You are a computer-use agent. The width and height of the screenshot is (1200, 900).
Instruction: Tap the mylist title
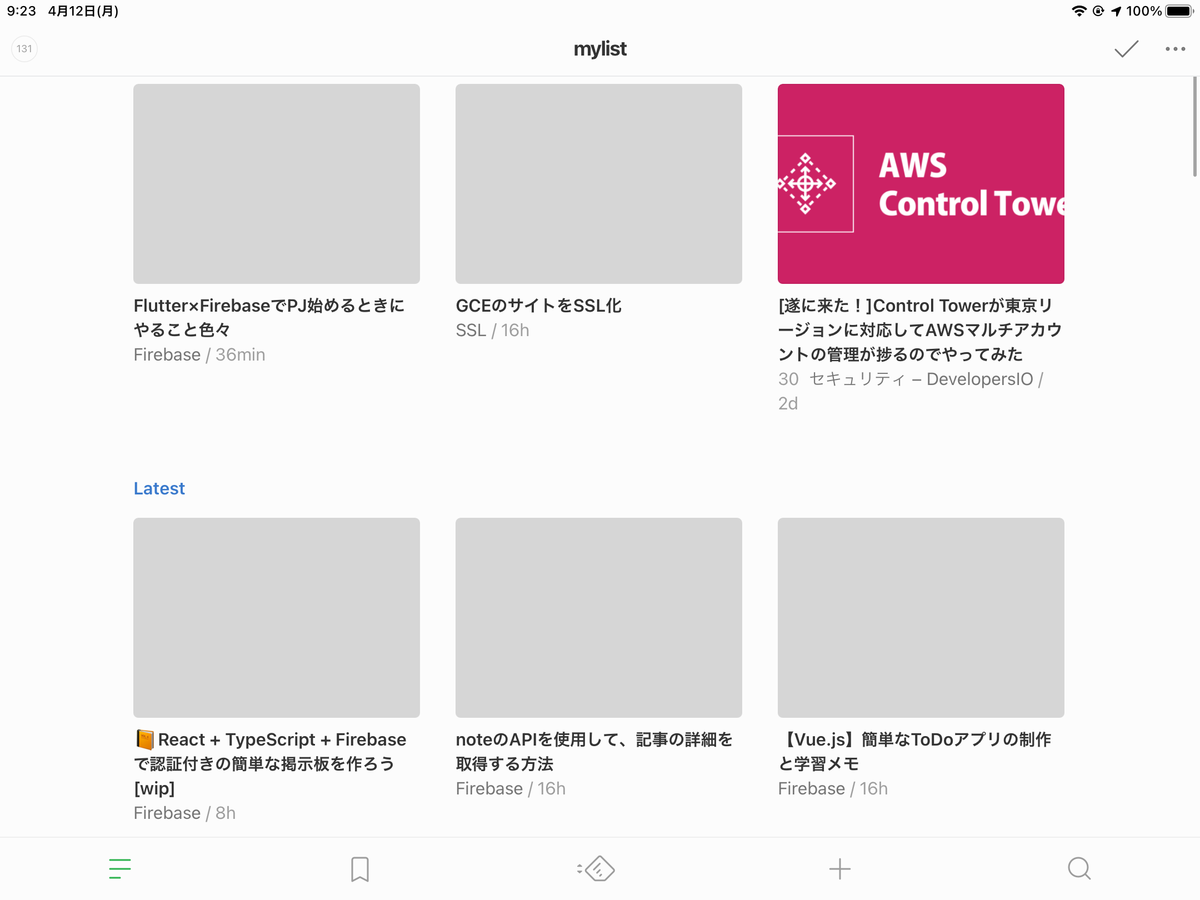click(x=600, y=49)
